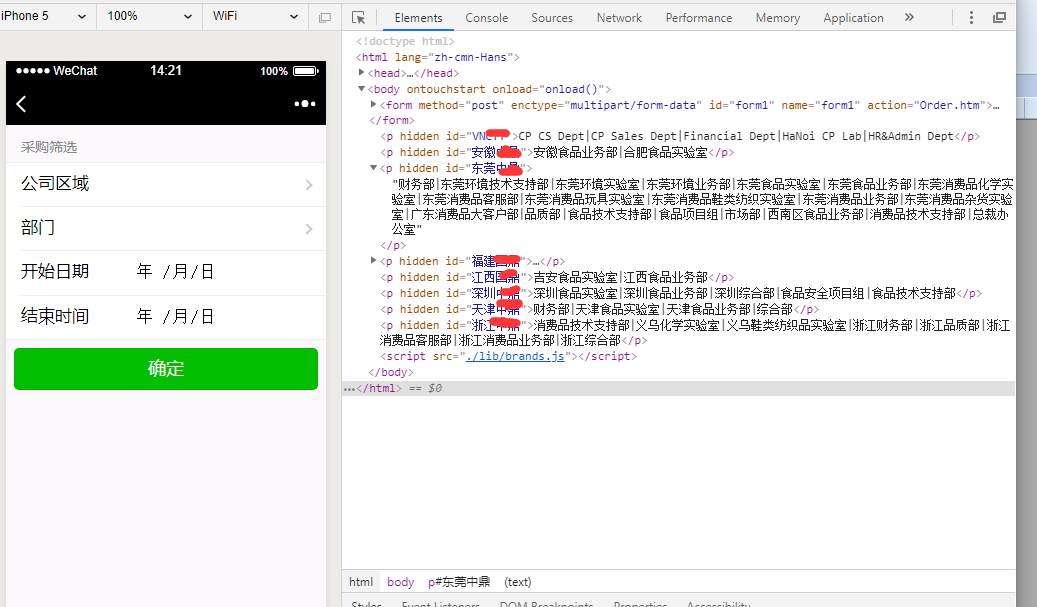Select the closing </html> == $0 line

click(x=679, y=388)
